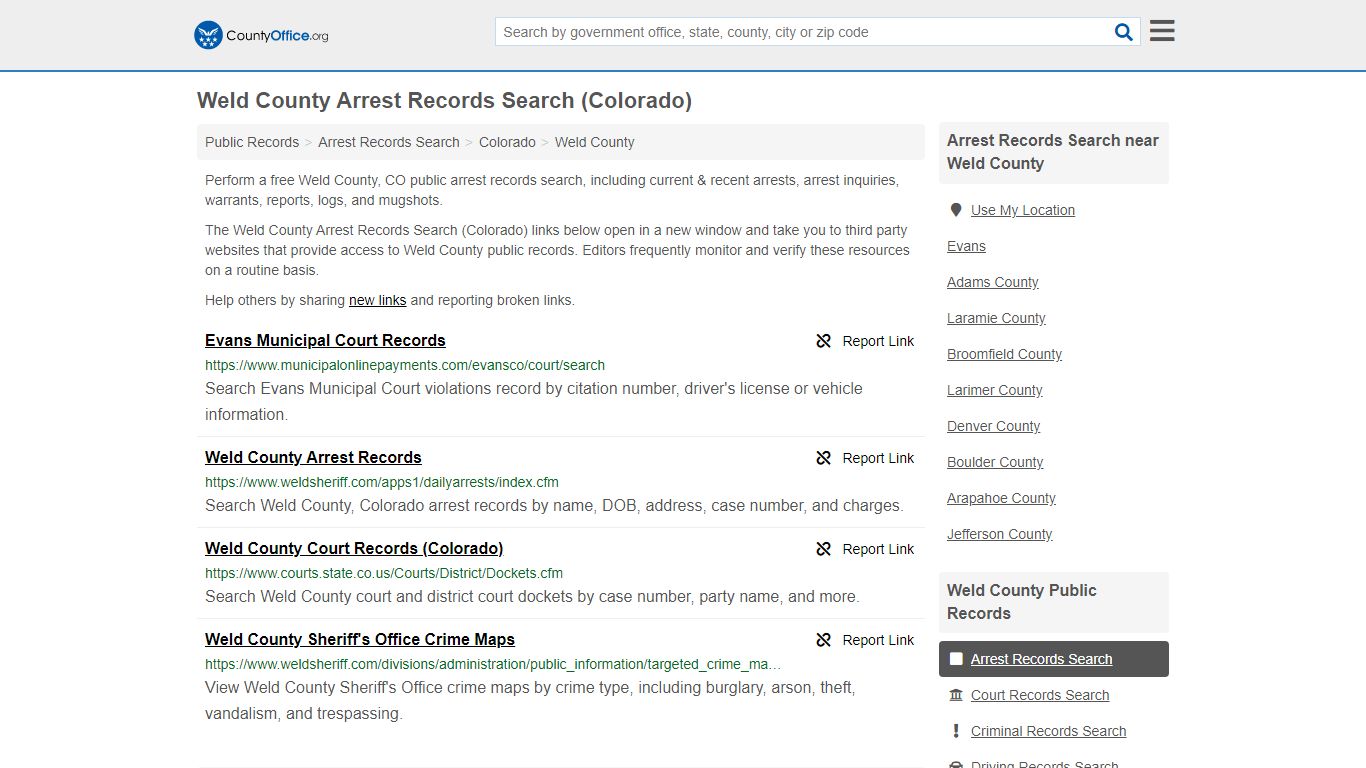Open the hamburger menu
Screen dimensions: 1366x768
[1162, 31]
